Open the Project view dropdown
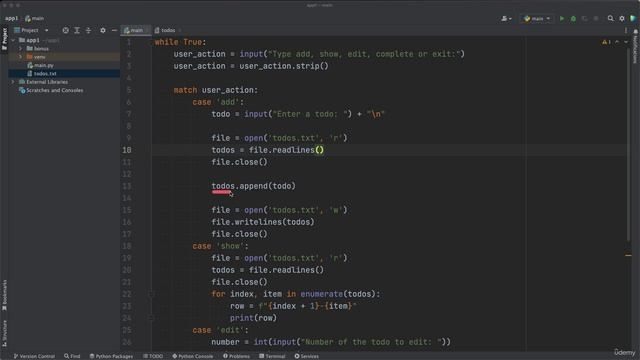Screen dimensions: 640x360 (31, 30)
